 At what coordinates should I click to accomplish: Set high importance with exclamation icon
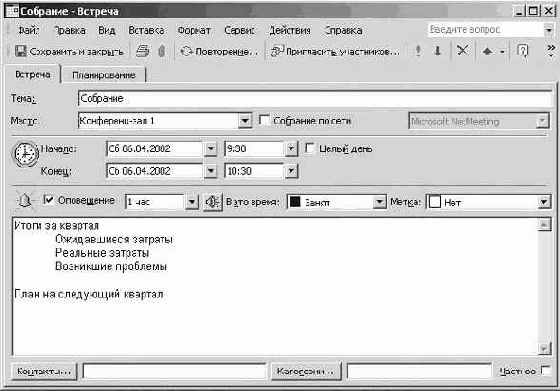coord(418,51)
